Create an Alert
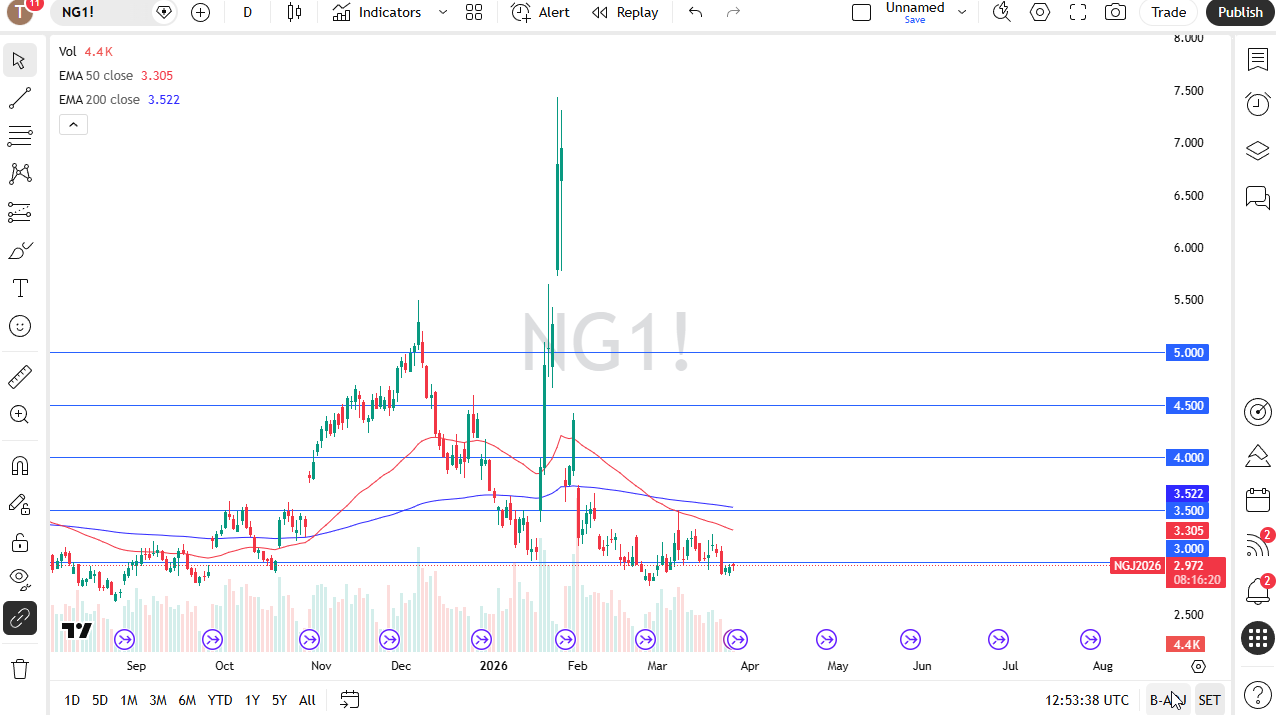Screen dimensions: 1276x715 (x=540, y=12)
